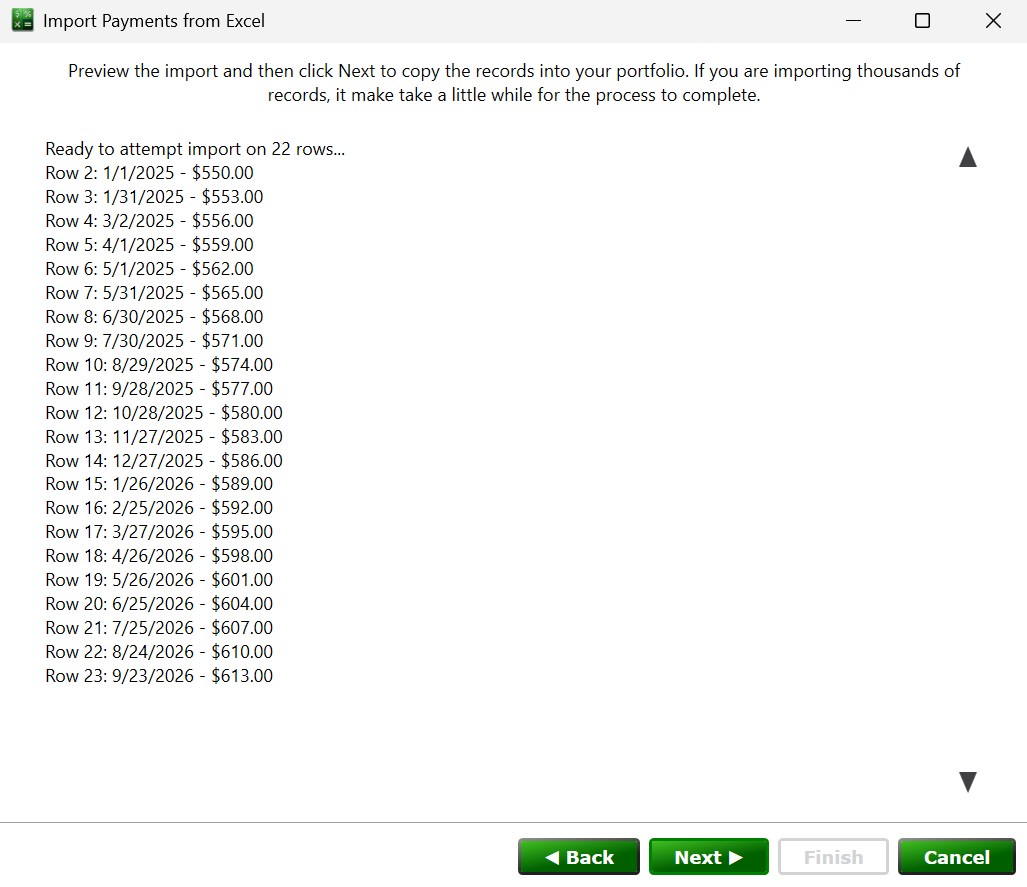Select the line 'Row 16: 2/25/2026 - $592.00'
Image resolution: width=1027 pixels, height=887 pixels.
pyautogui.click(x=159, y=508)
